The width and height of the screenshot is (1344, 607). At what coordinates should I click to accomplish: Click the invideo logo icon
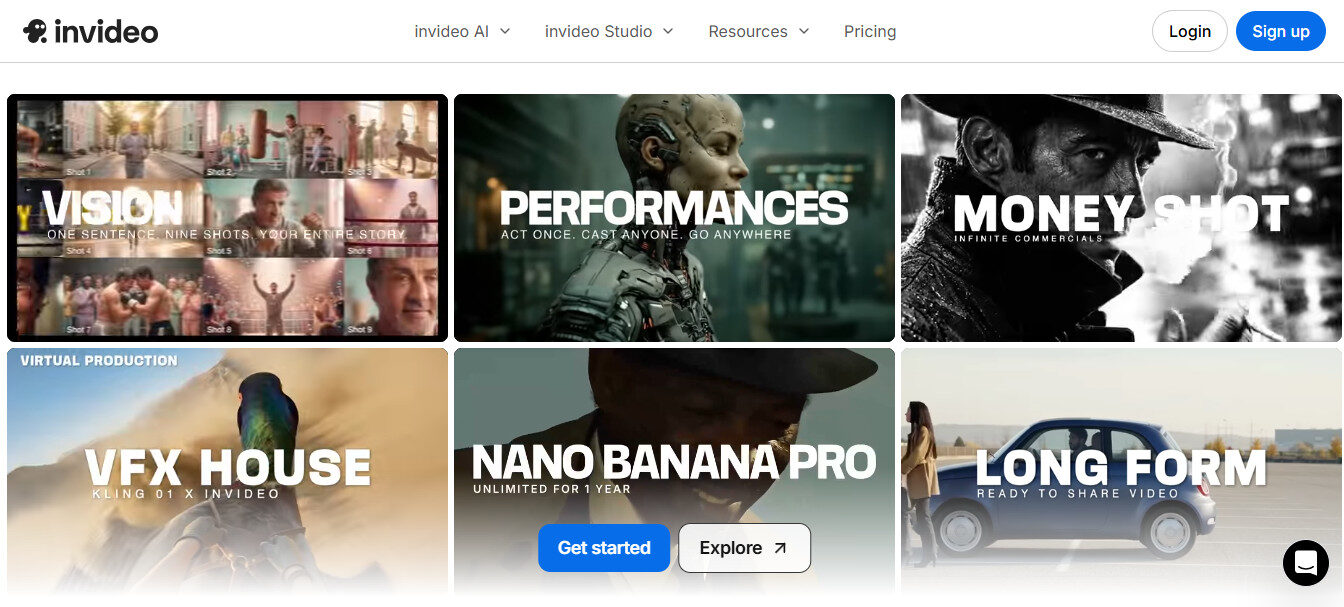tap(35, 31)
